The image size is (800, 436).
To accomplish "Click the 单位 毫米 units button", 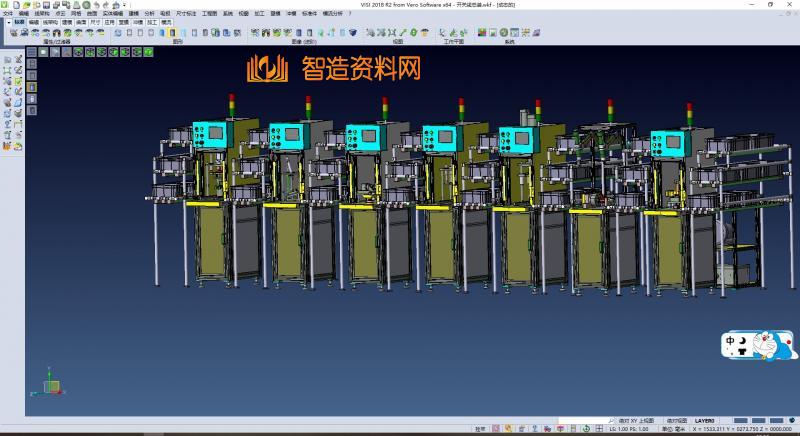I will 676,429.
